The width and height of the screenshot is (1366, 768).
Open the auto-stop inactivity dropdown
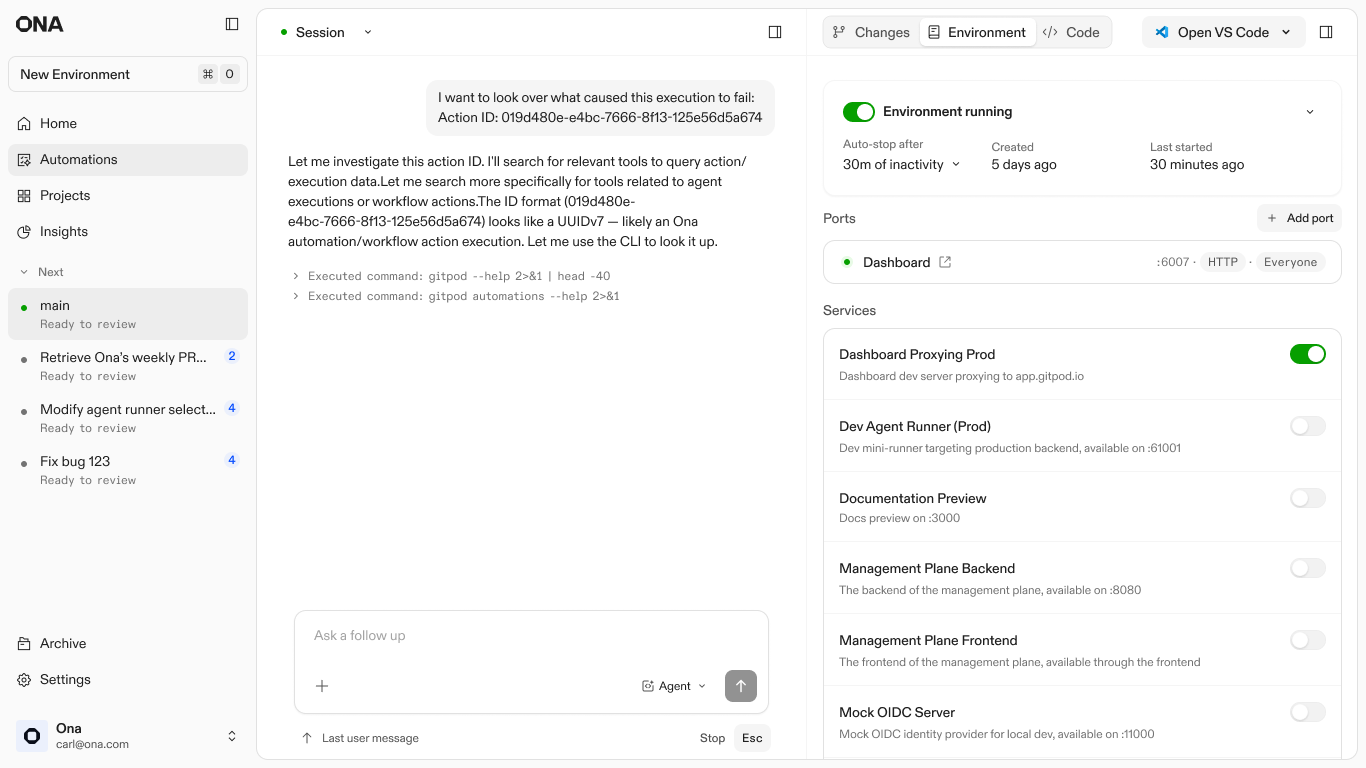pos(901,165)
